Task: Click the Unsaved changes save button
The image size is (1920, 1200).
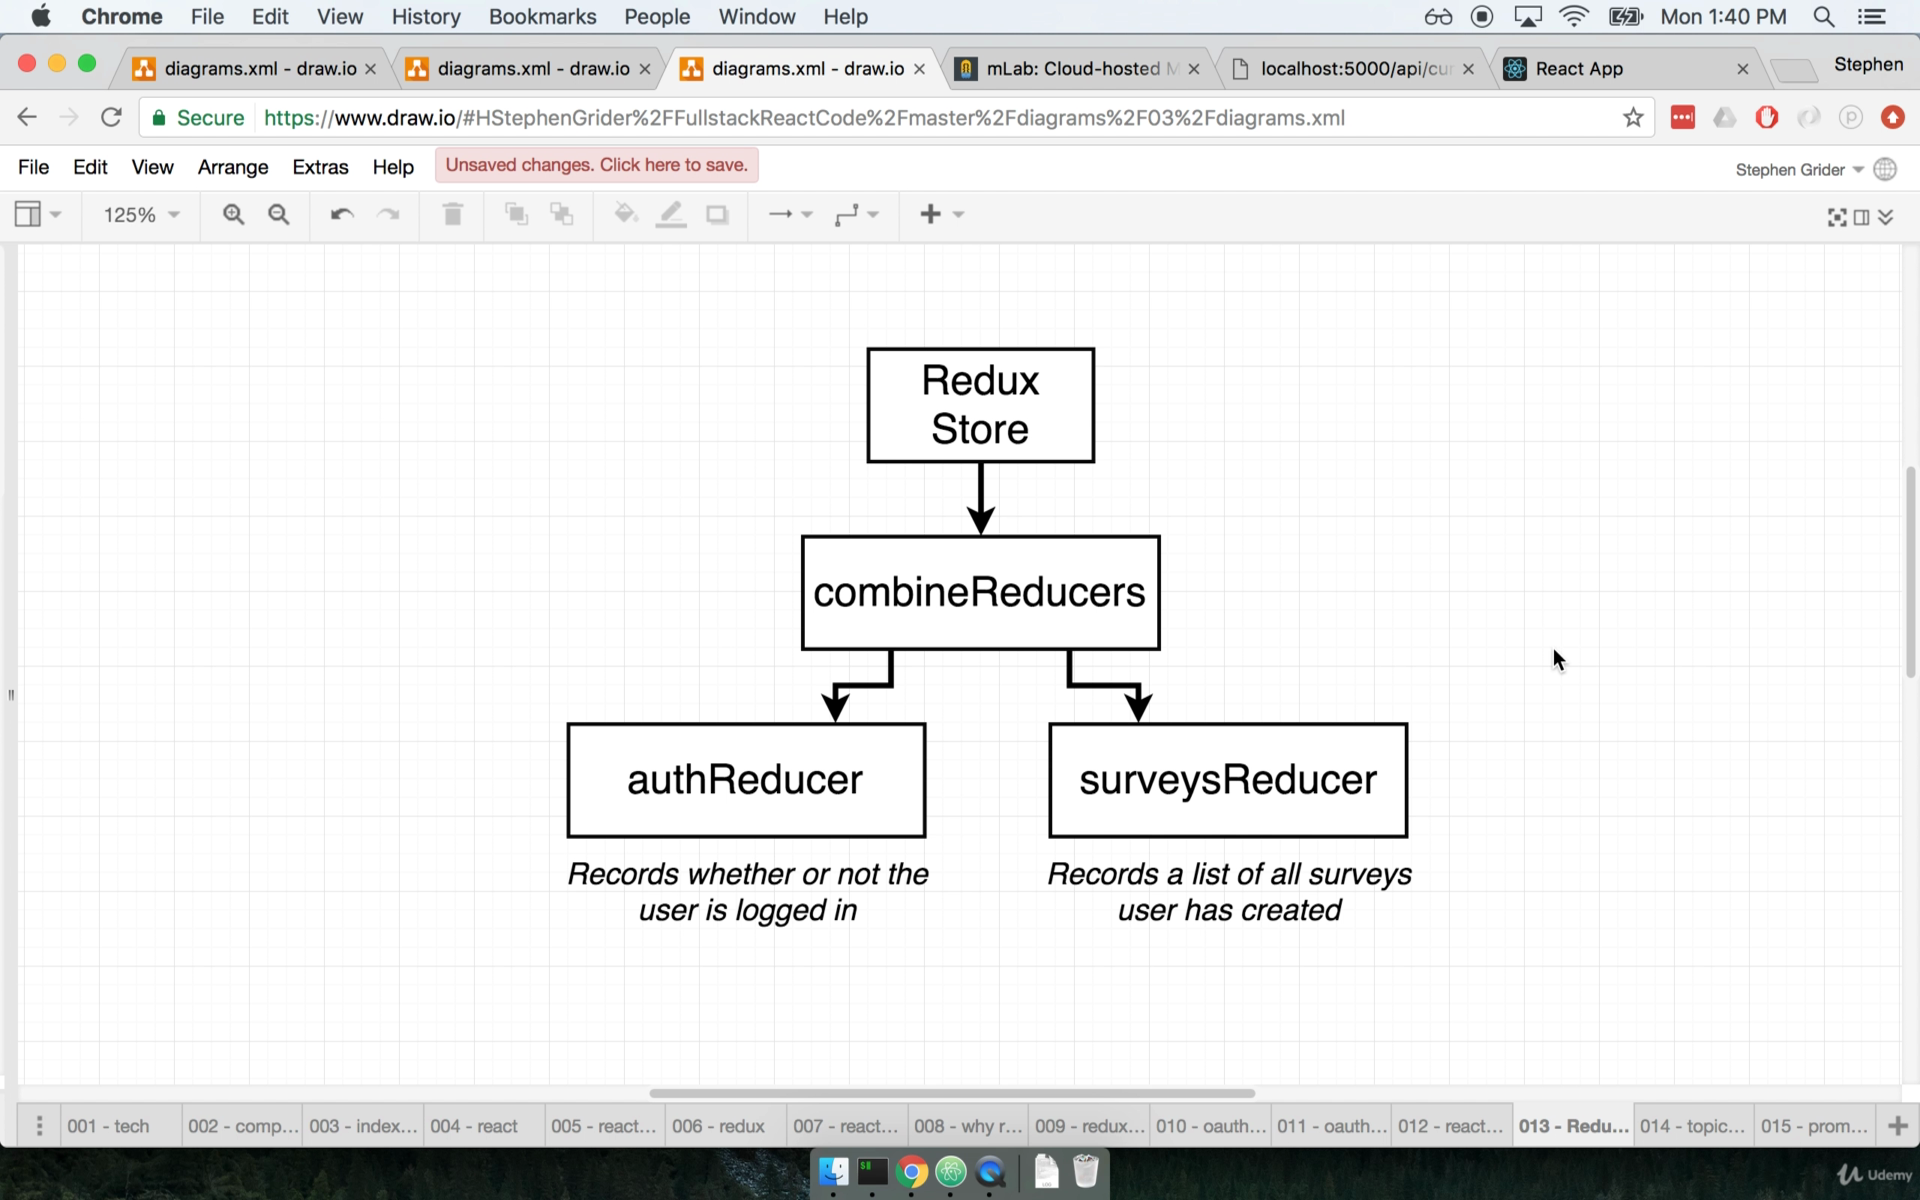Action: tap(596, 165)
